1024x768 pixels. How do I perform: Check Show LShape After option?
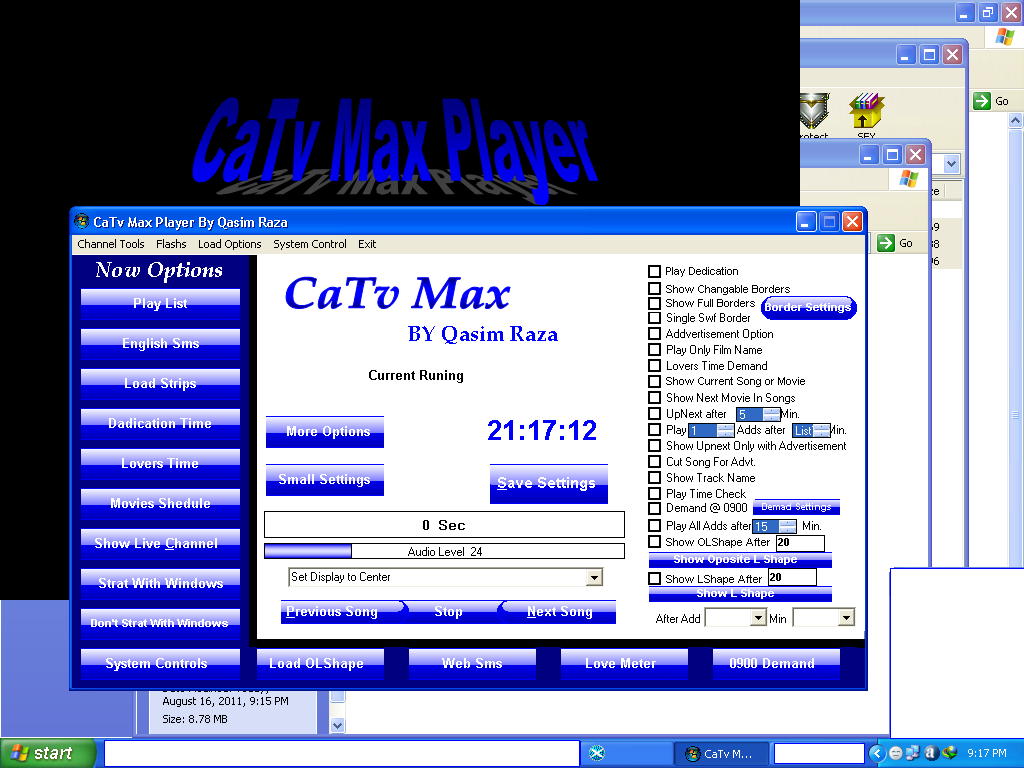tap(654, 579)
